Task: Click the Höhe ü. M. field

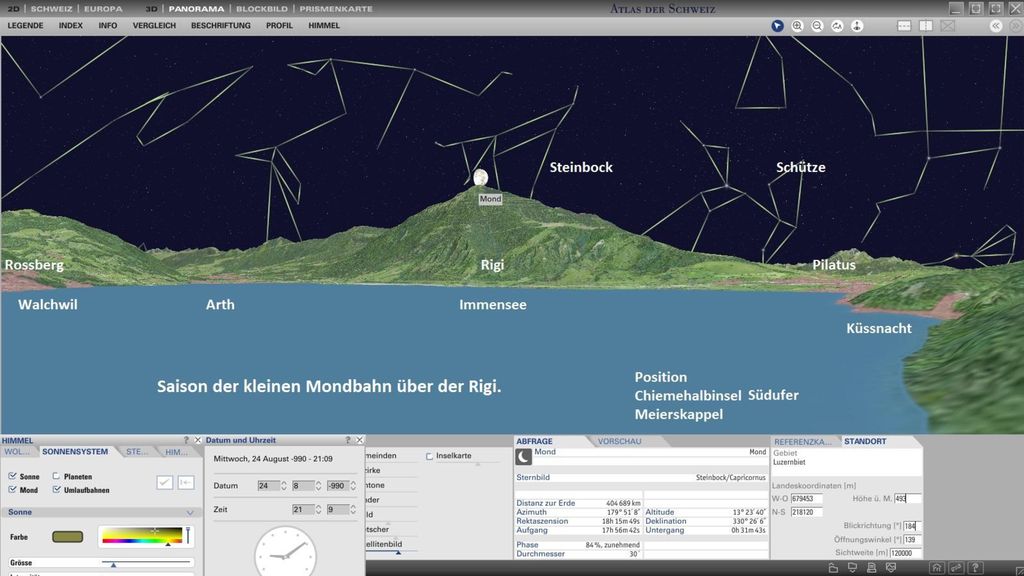Action: pos(908,498)
